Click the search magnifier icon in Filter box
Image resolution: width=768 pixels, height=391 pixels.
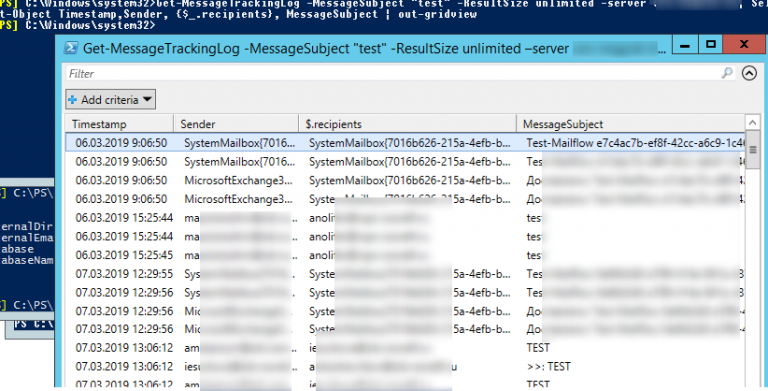727,73
